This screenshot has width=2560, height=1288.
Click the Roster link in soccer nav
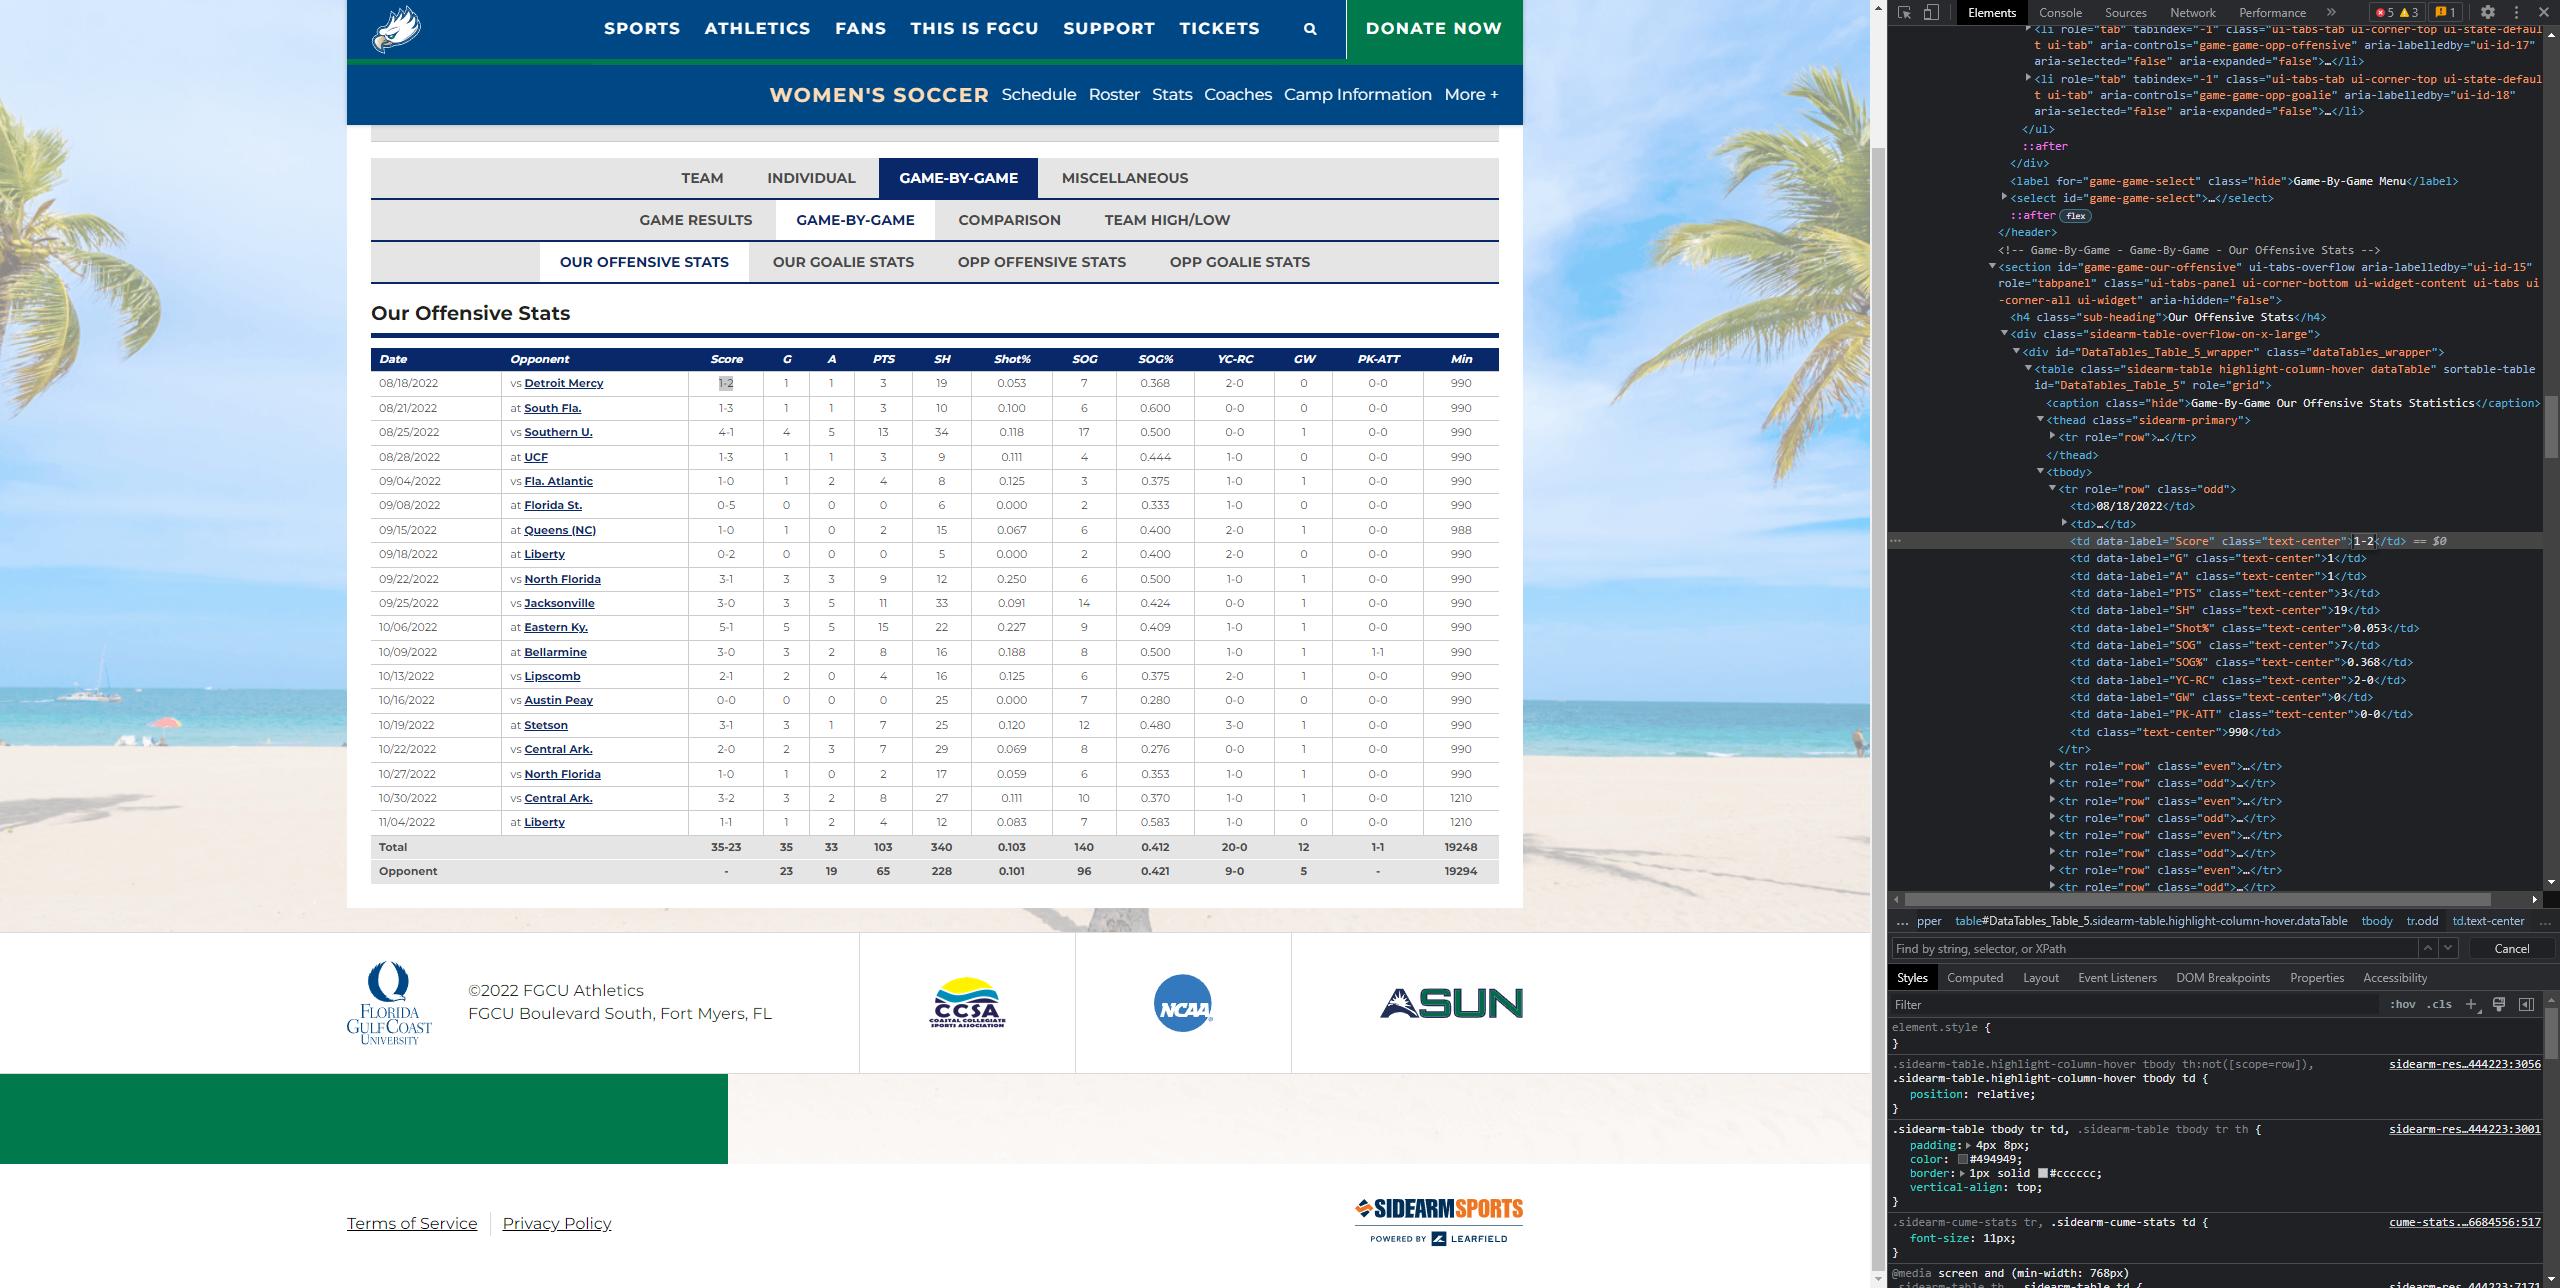[1114, 95]
